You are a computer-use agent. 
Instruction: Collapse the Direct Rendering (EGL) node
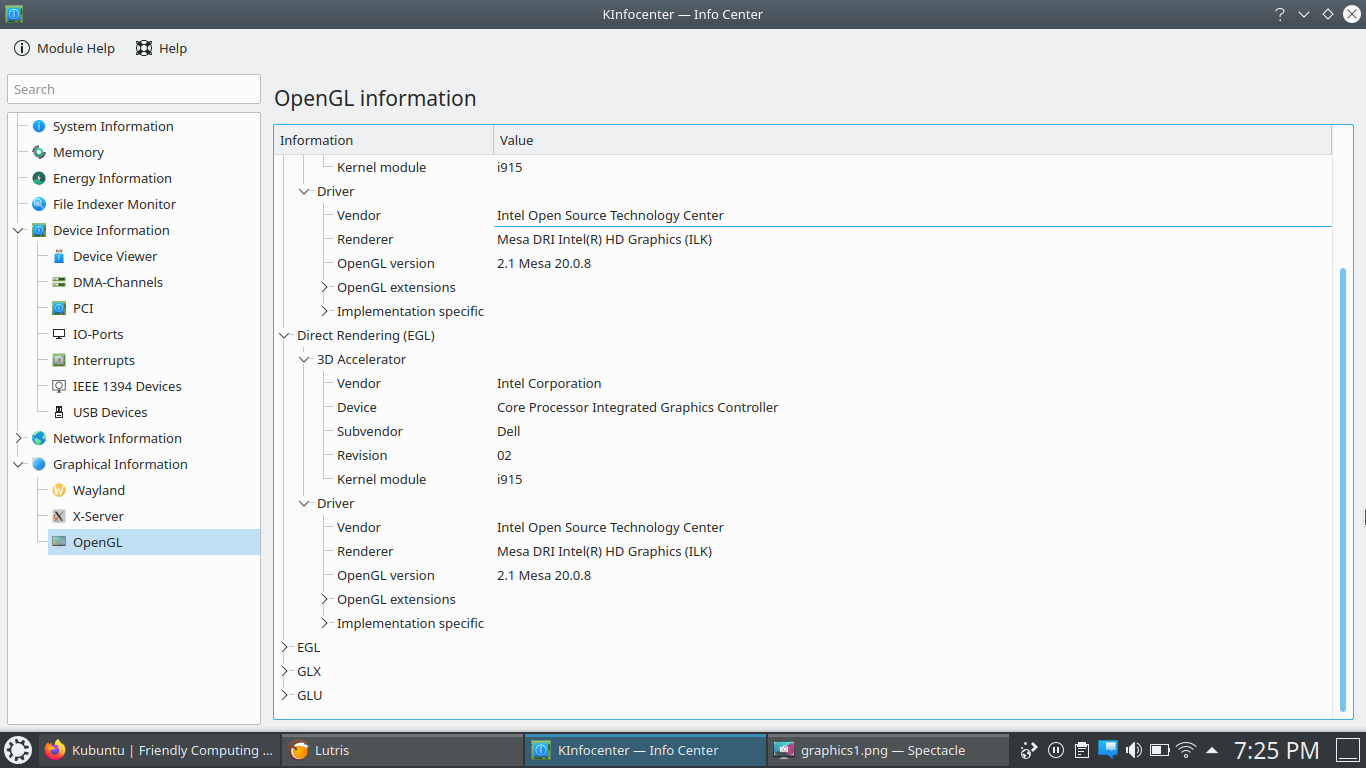click(x=285, y=335)
